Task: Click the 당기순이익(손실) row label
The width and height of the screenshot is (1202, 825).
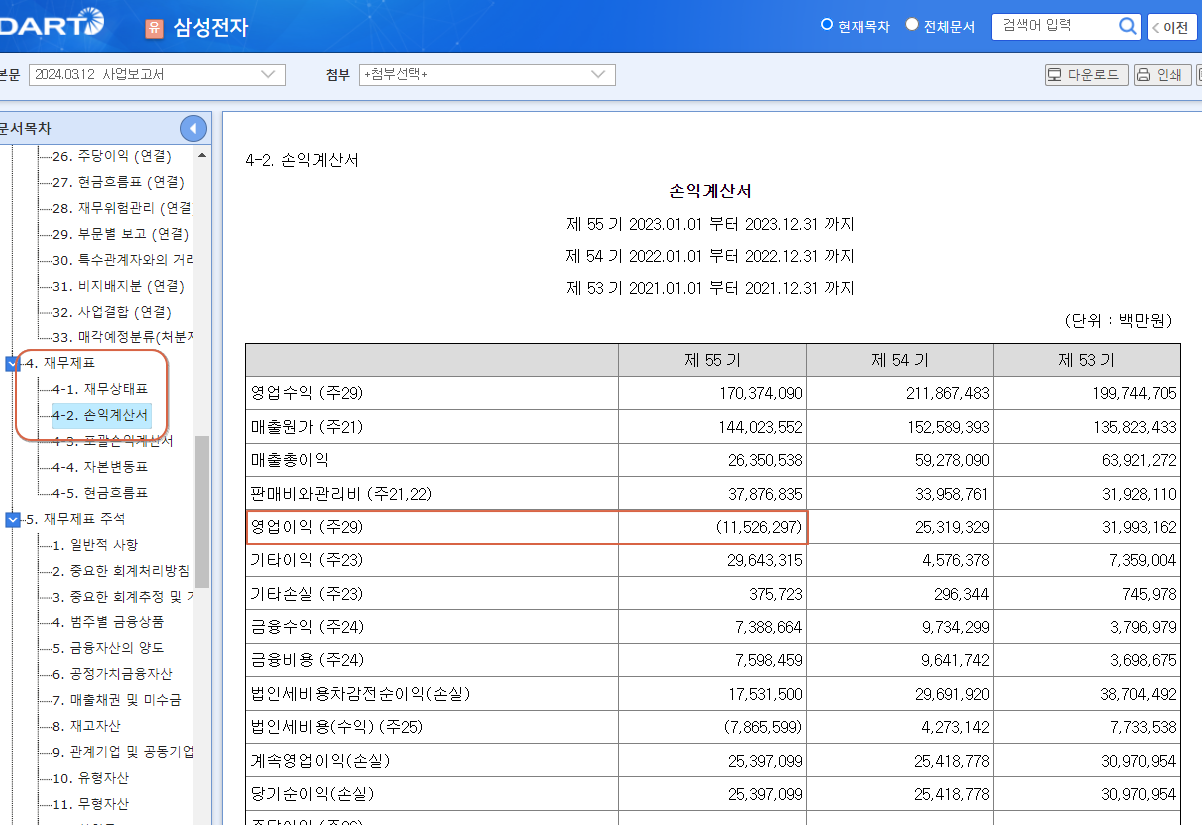Action: tap(313, 794)
